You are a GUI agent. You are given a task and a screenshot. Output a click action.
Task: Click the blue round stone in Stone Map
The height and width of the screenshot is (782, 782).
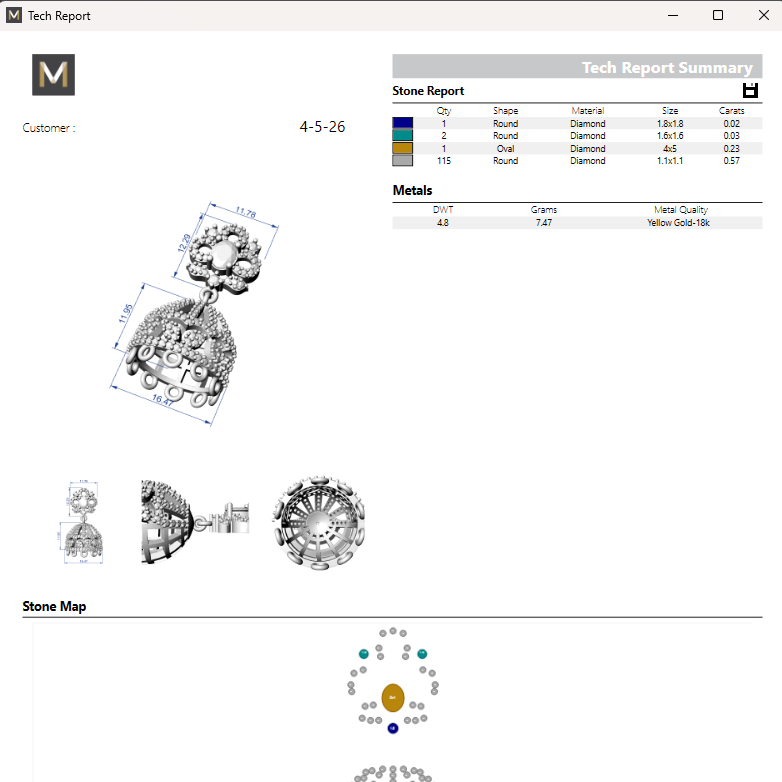click(392, 729)
